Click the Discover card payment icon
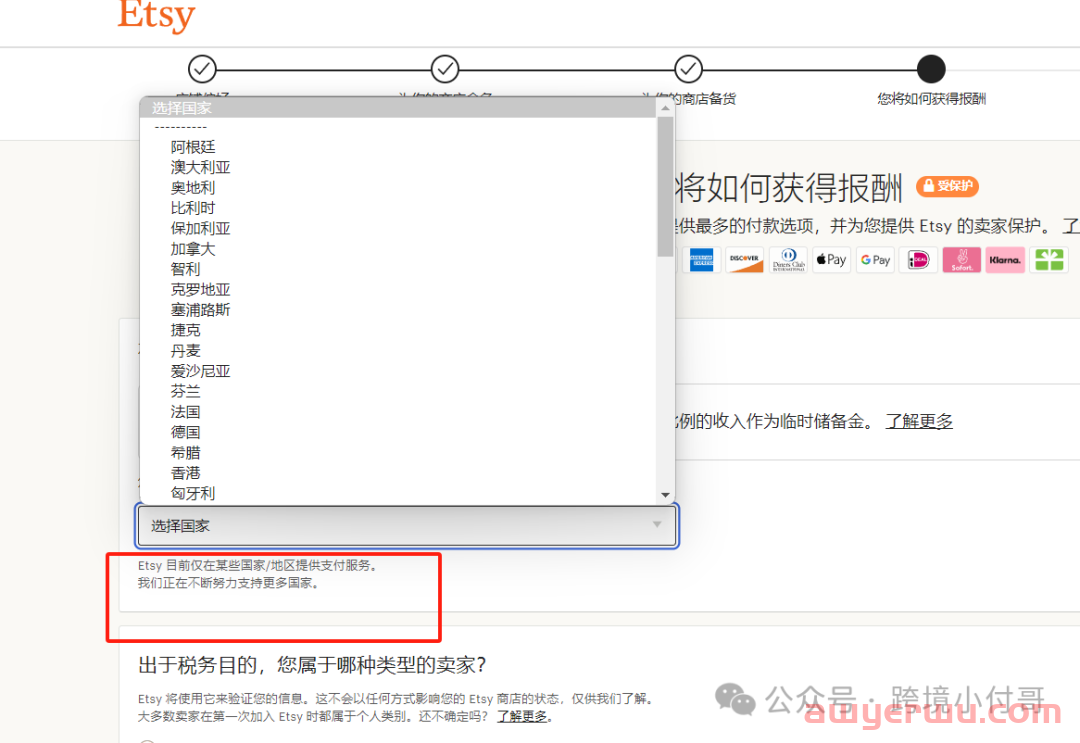 point(745,260)
